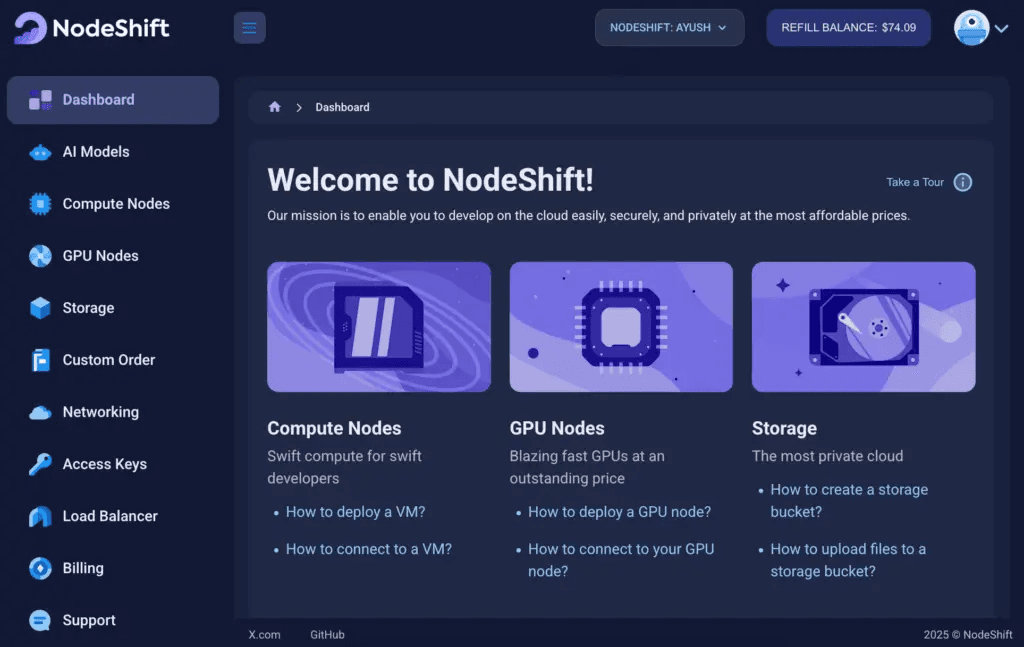This screenshot has width=1024, height=647.
Task: Click the user avatar icon
Action: 971,27
